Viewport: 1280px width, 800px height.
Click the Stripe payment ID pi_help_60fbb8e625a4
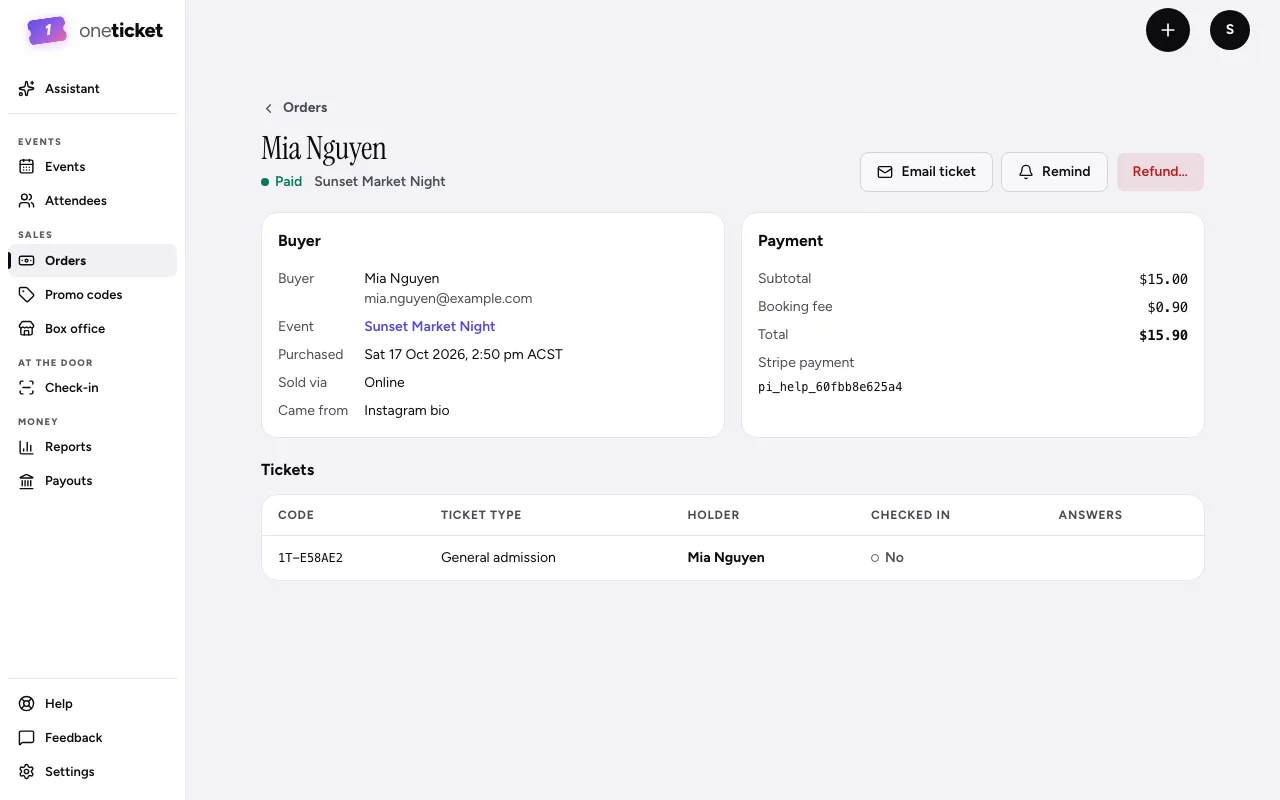pos(830,387)
